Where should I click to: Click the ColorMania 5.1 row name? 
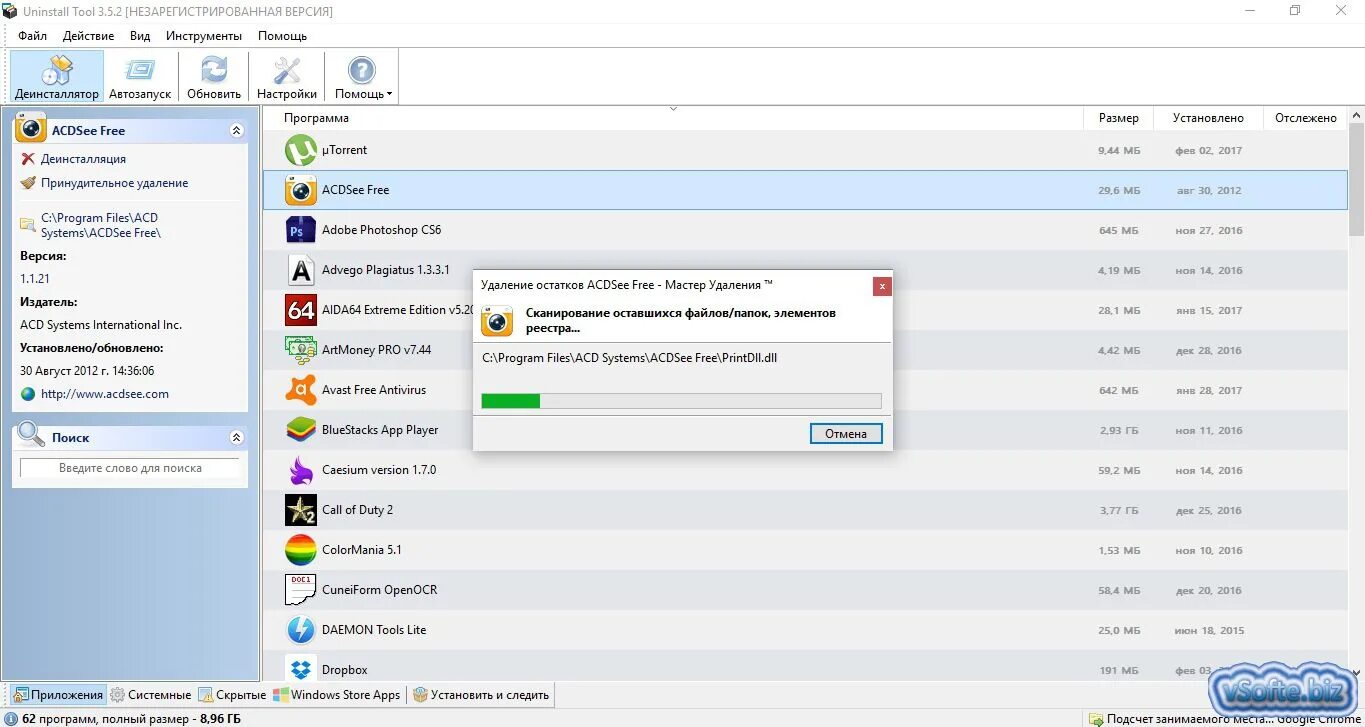[x=362, y=550]
